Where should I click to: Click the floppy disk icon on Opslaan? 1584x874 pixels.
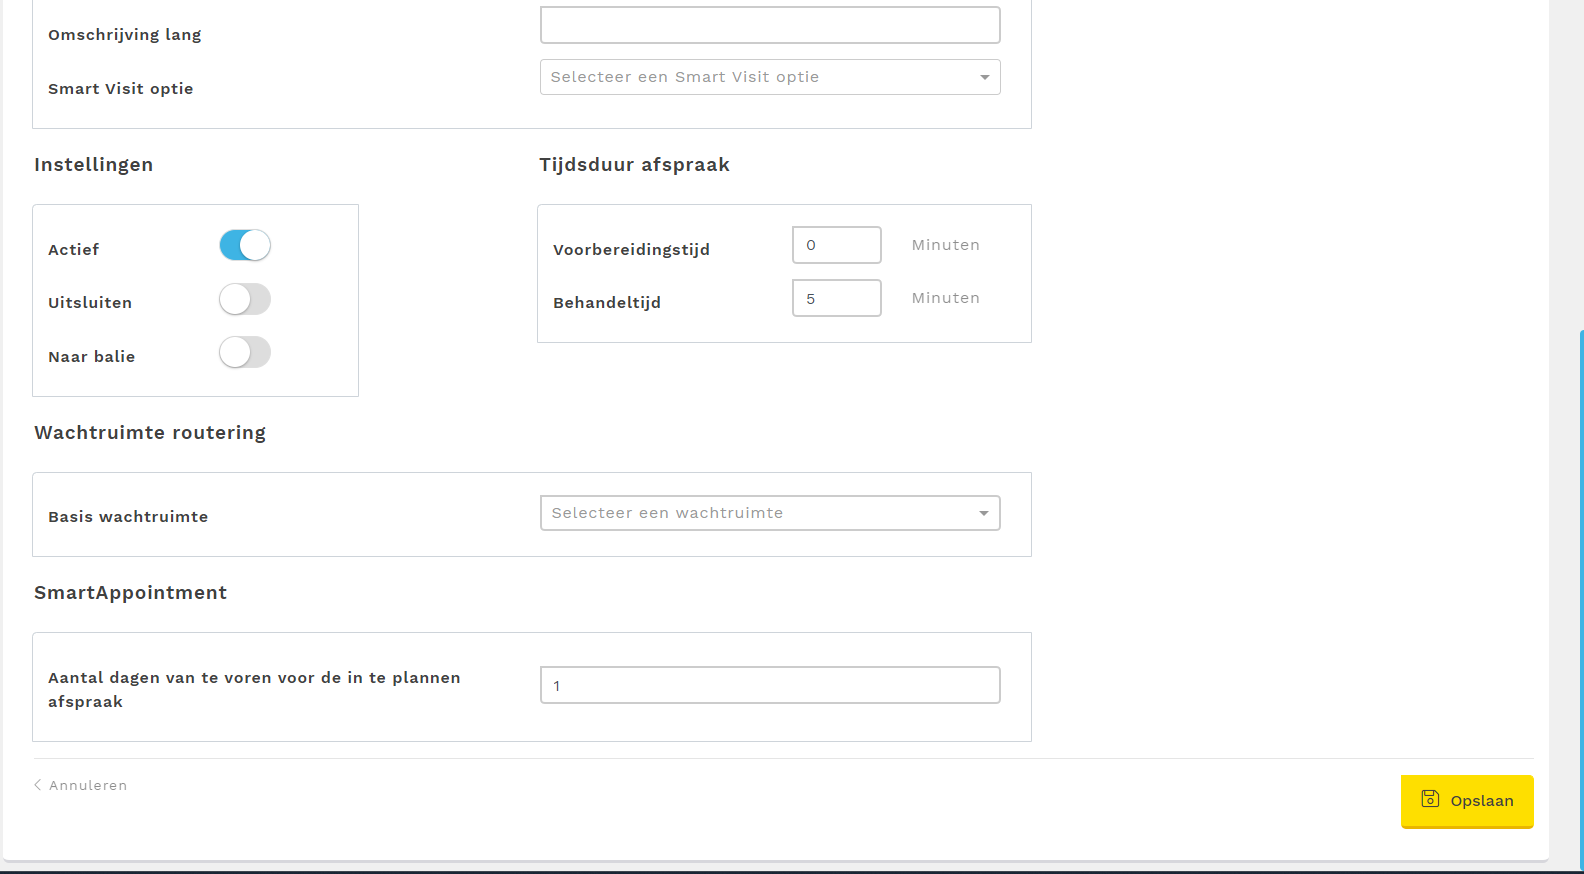point(1430,799)
